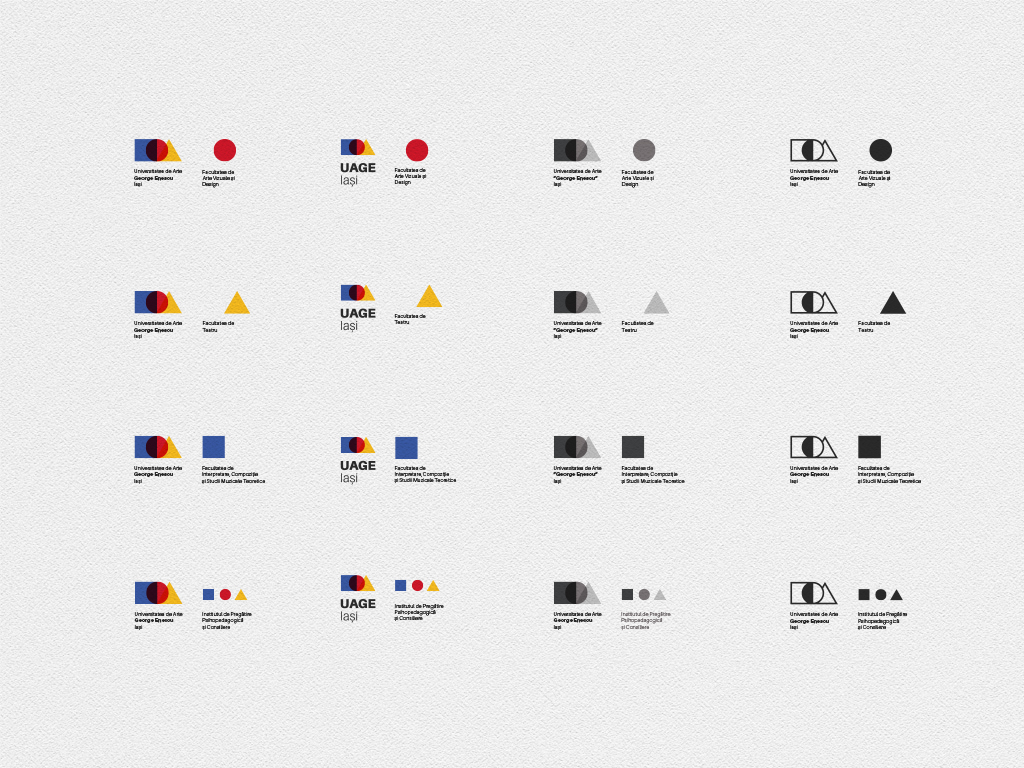The width and height of the screenshot is (1024, 768).
Task: Click the colored full-name university logo beside the red circle
Action: coord(158,150)
